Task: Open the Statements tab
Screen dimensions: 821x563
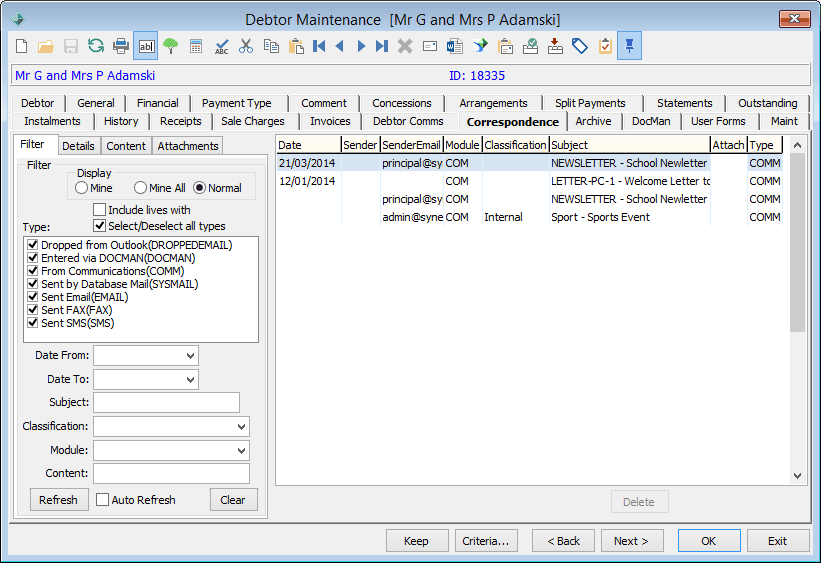Action: pyautogui.click(x=684, y=103)
